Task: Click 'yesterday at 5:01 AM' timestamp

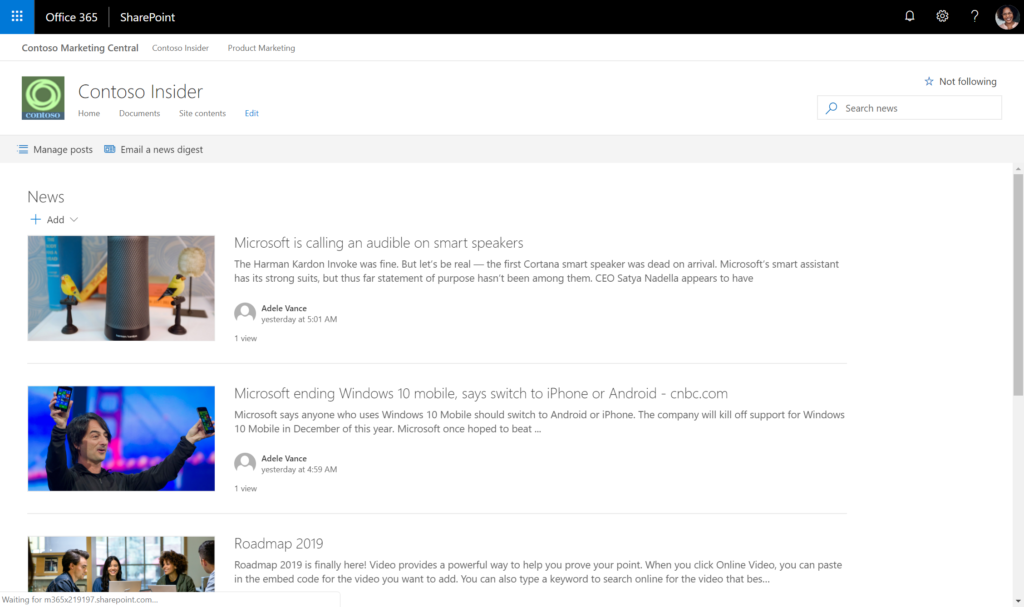Action: point(299,320)
